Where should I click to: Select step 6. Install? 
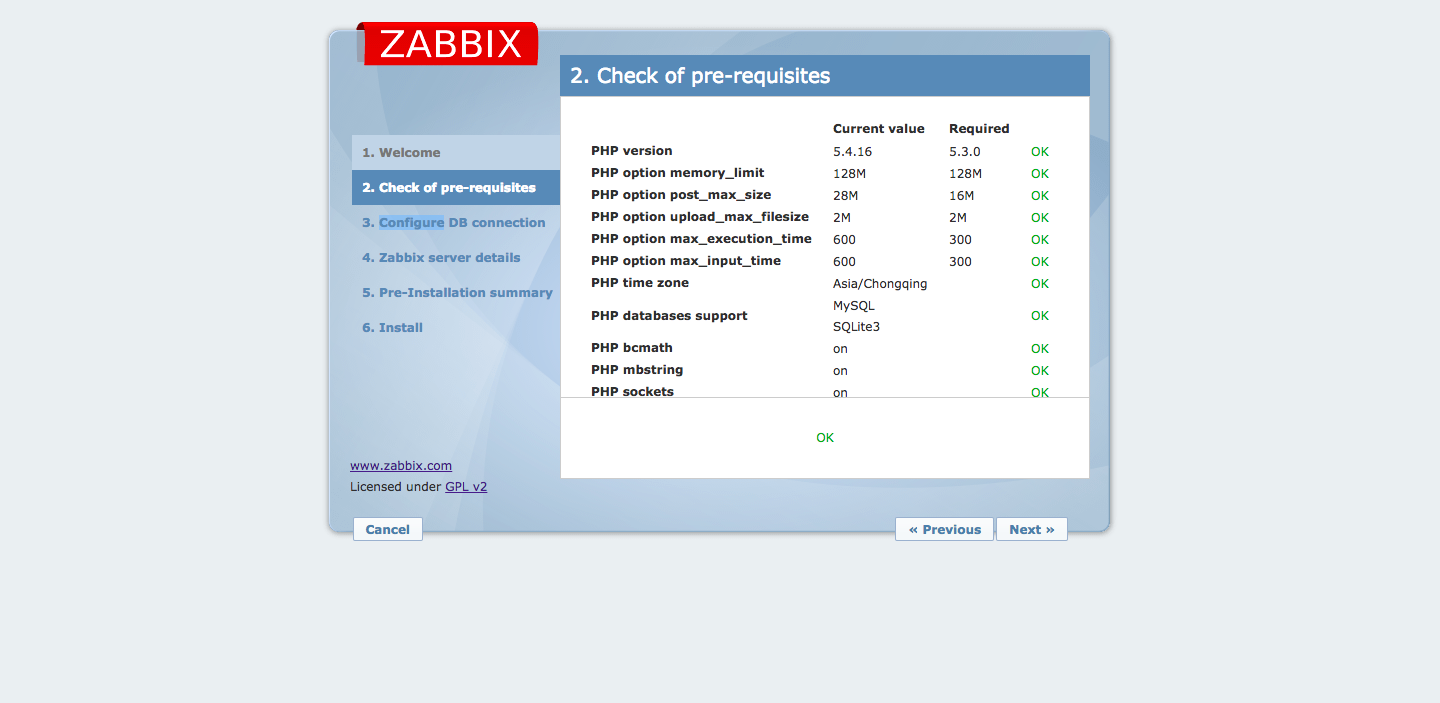click(456, 327)
